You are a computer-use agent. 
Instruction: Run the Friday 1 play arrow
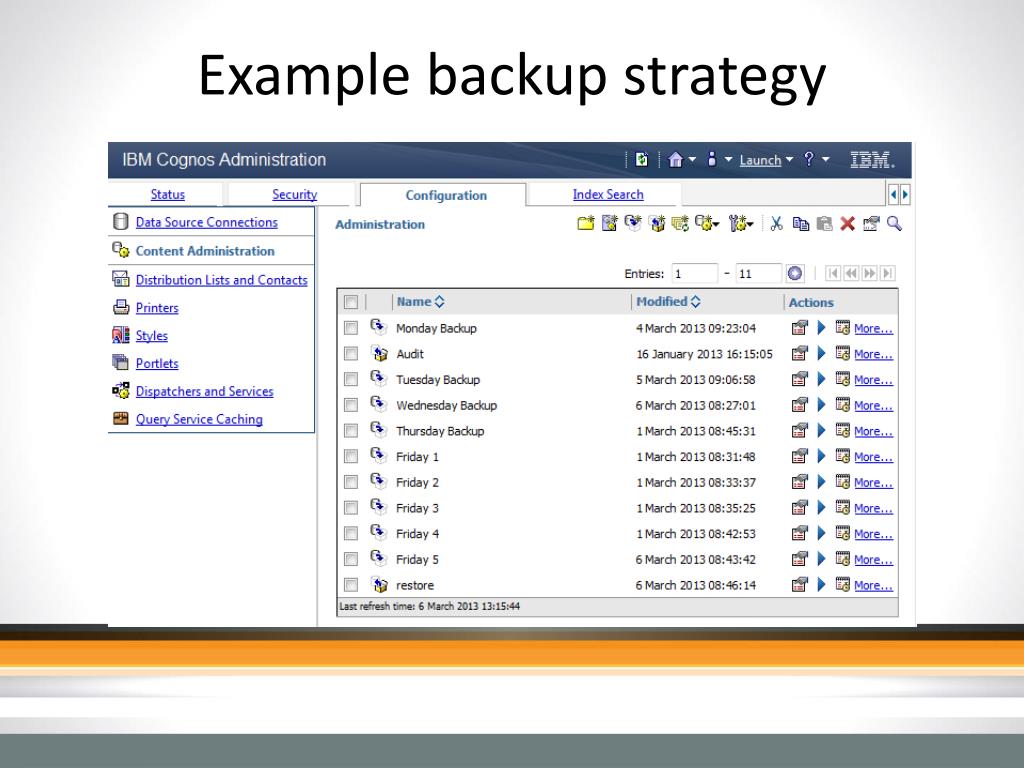point(822,456)
